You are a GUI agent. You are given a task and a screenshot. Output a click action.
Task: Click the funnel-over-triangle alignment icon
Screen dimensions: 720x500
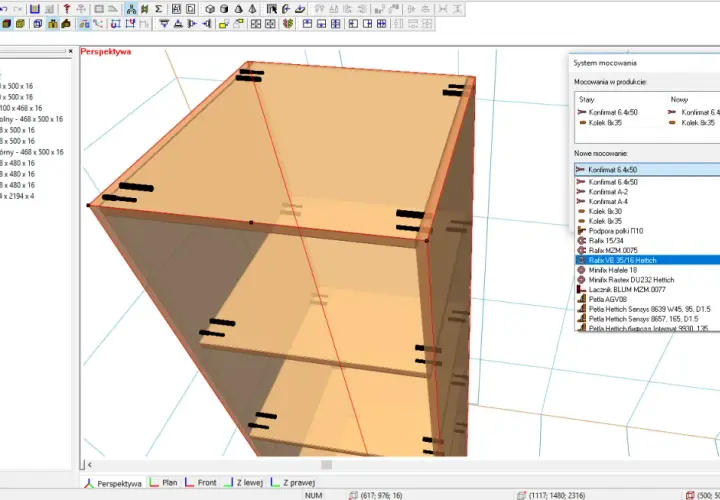click(x=164, y=24)
